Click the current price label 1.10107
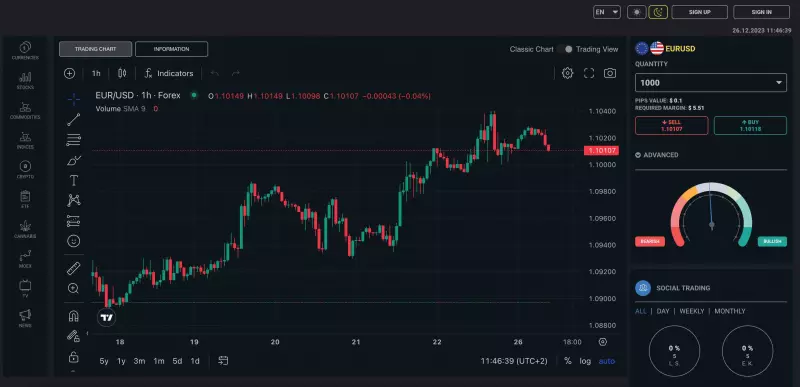This screenshot has height=387, width=800. click(601, 150)
